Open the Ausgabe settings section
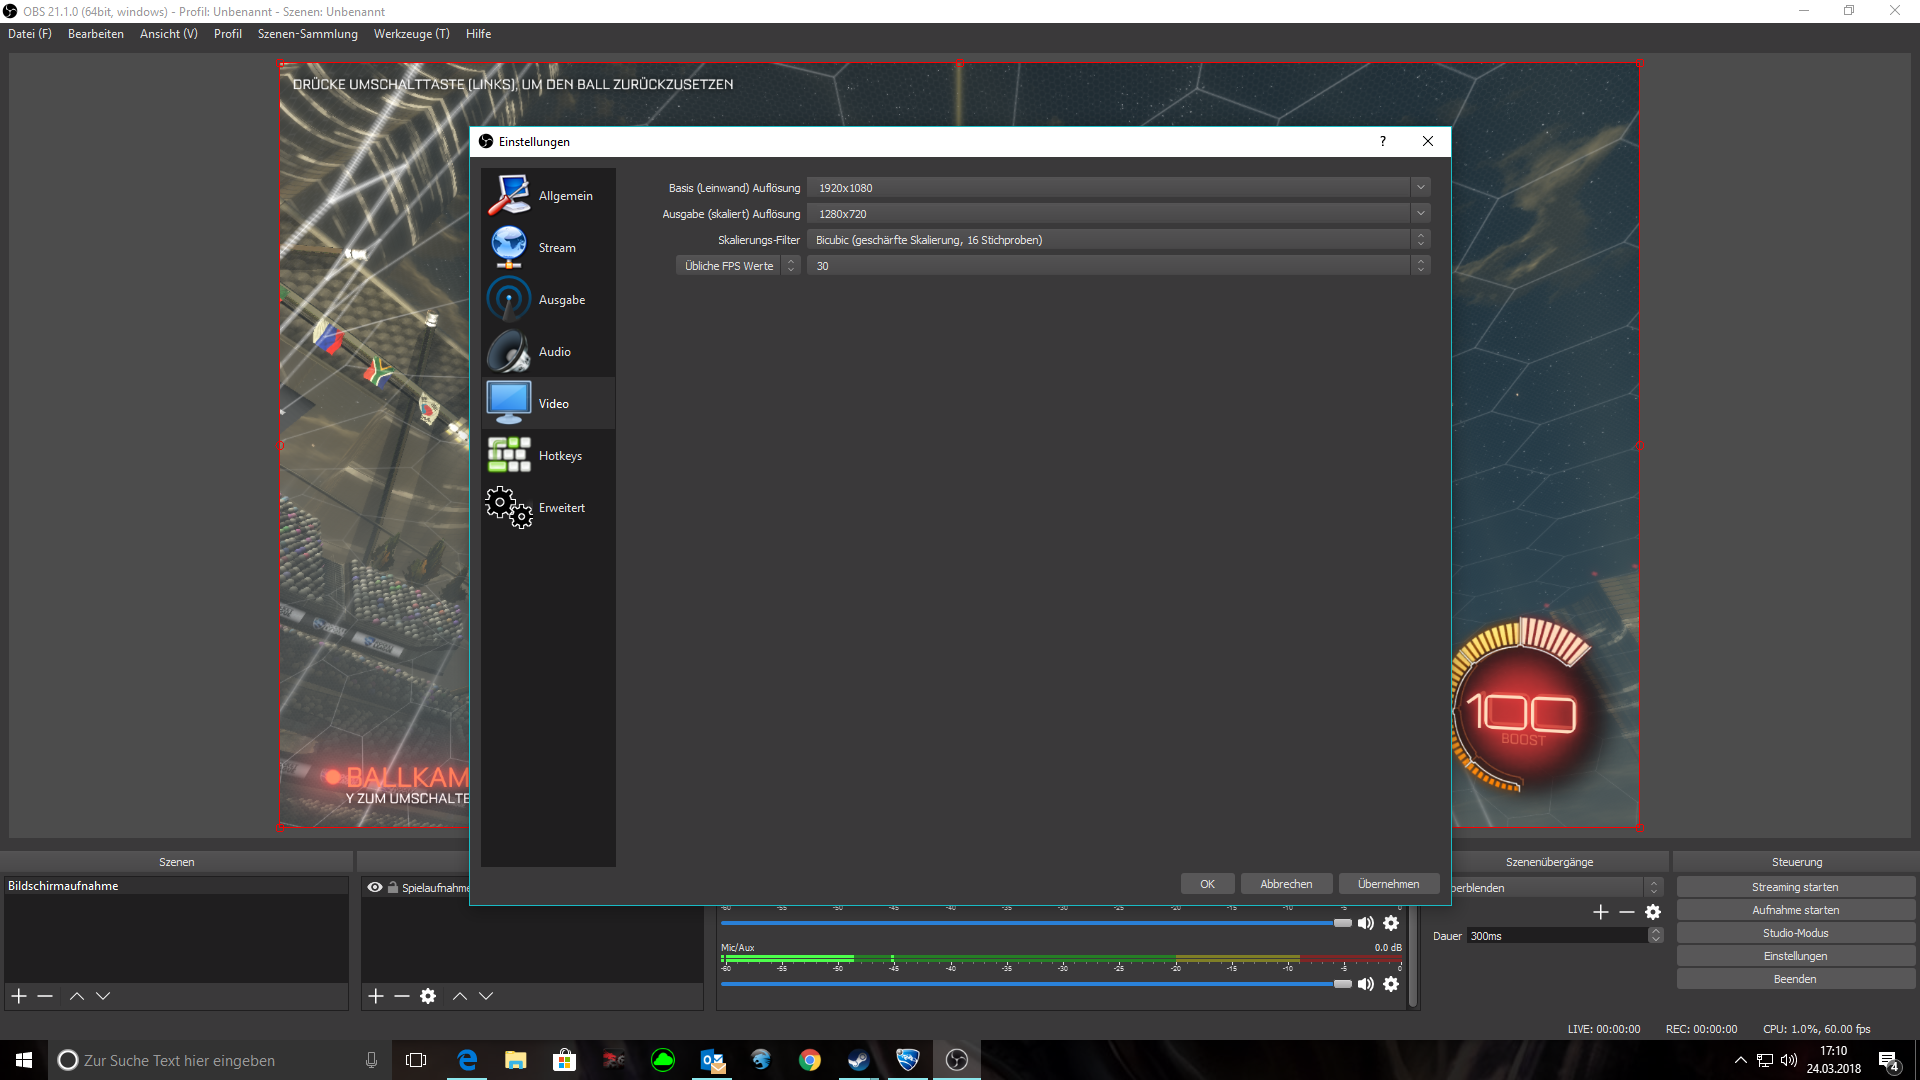Viewport: 1920px width, 1080px height. (548, 300)
